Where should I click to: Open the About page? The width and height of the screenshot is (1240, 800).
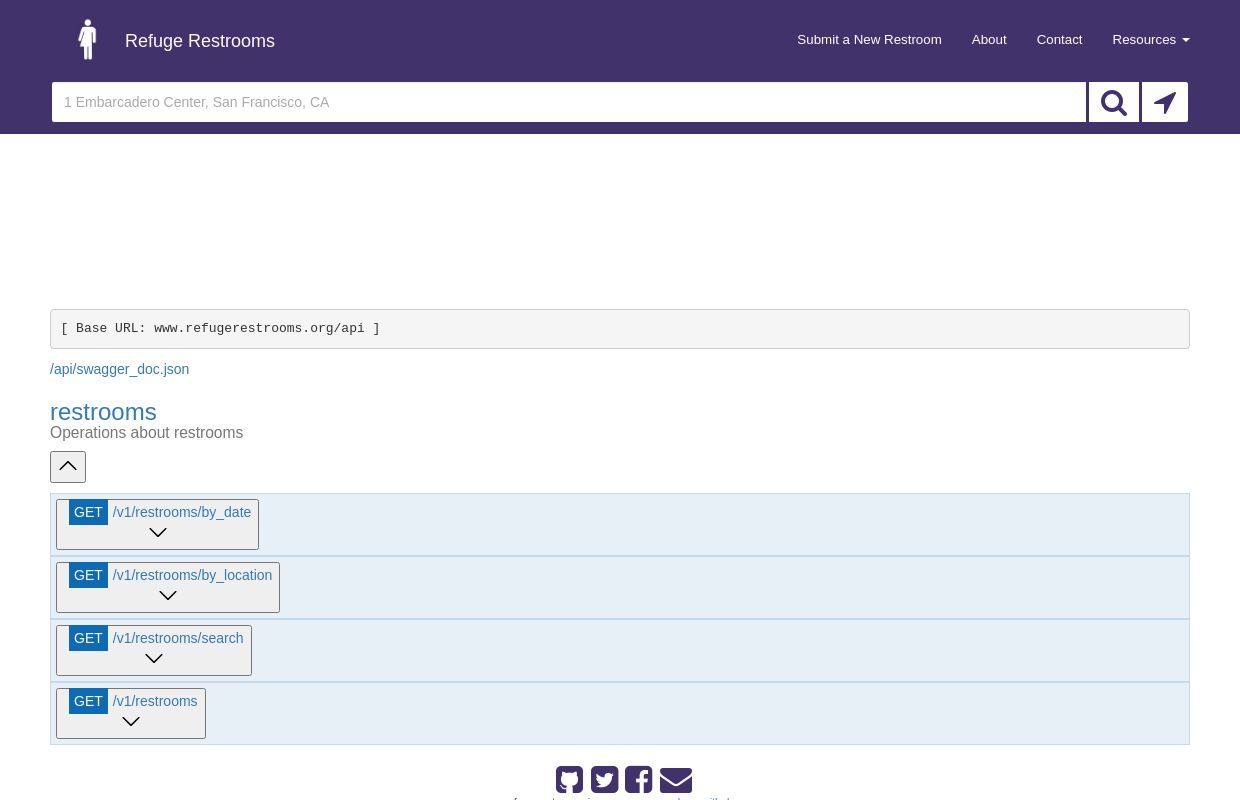pos(989,40)
